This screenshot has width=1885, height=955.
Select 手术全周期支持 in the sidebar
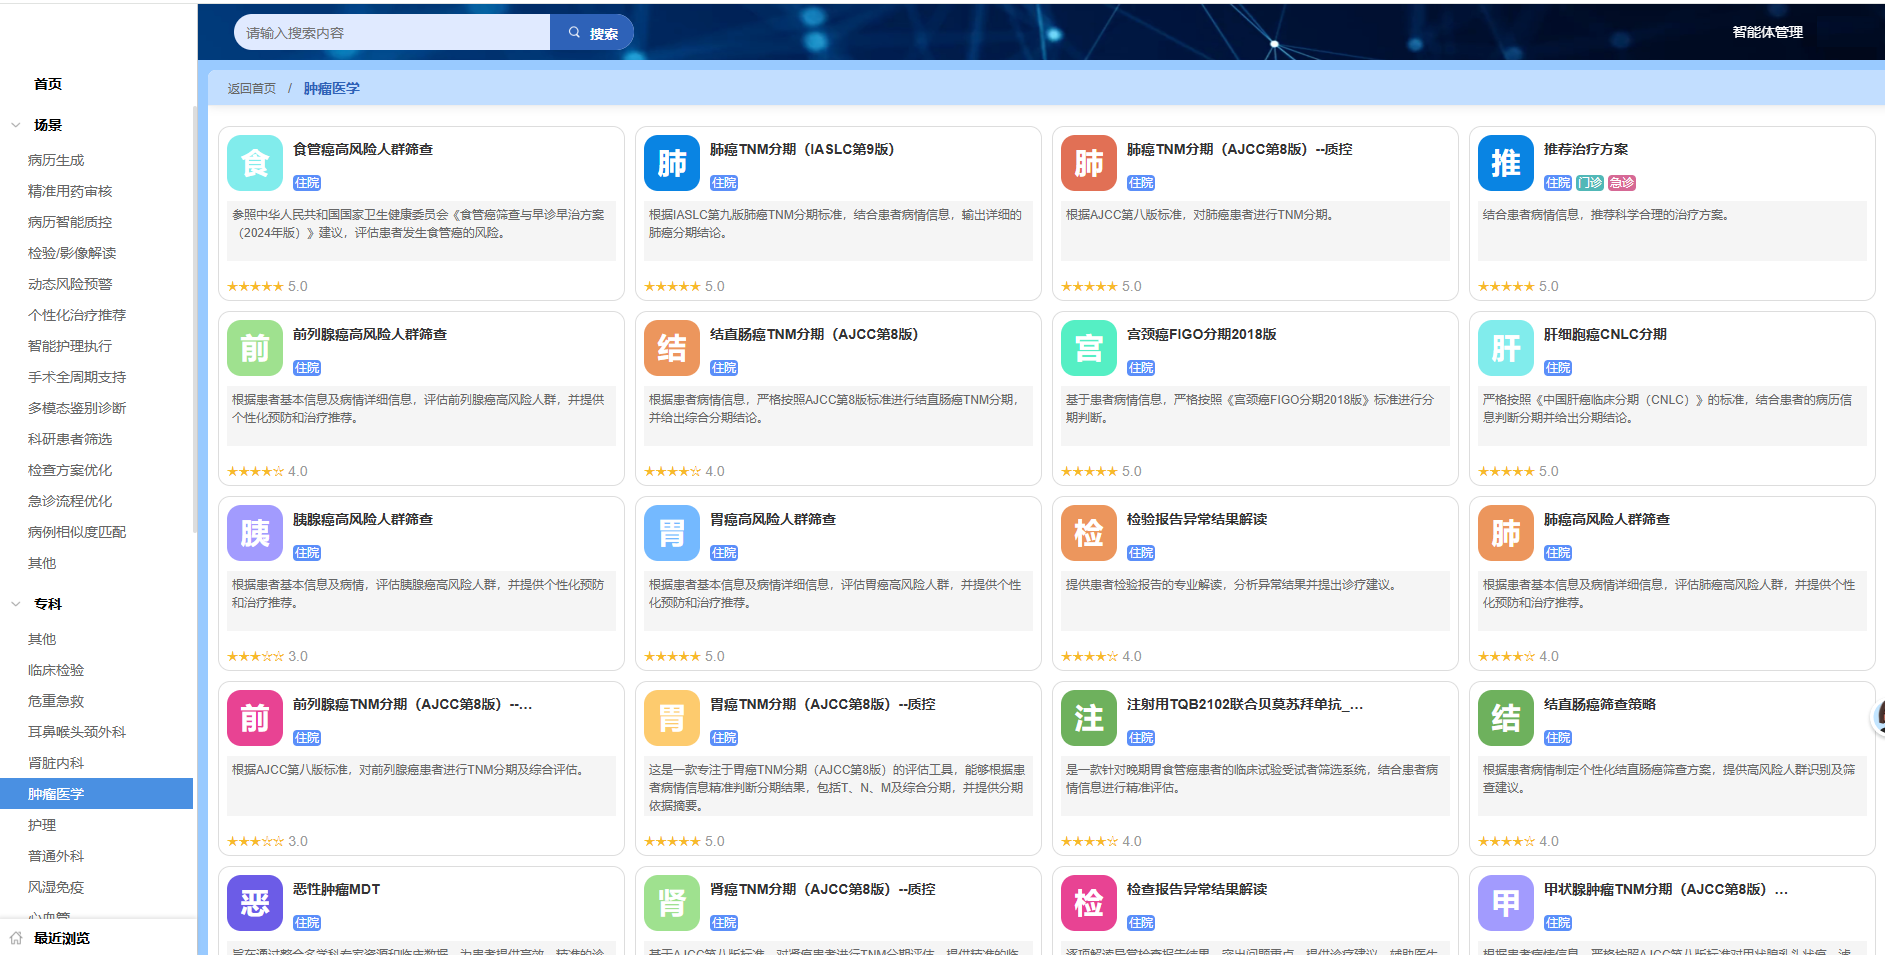pyautogui.click(x=77, y=377)
